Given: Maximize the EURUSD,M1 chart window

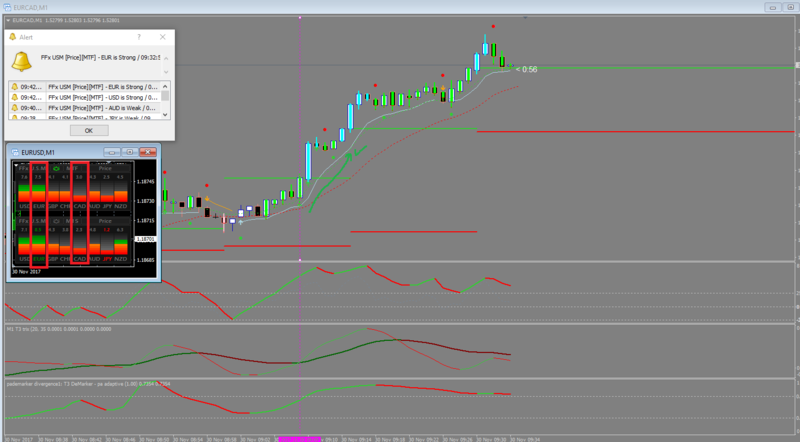Looking at the screenshot, I should 130,152.
